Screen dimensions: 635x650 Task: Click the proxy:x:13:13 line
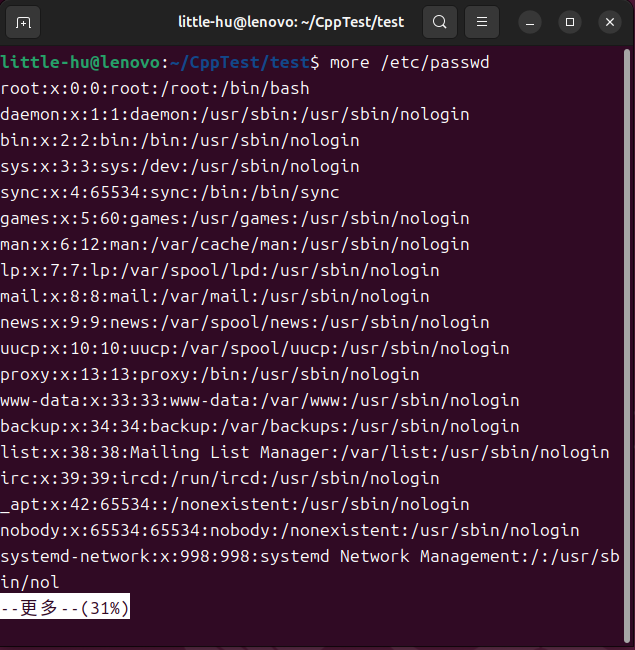[210, 375]
